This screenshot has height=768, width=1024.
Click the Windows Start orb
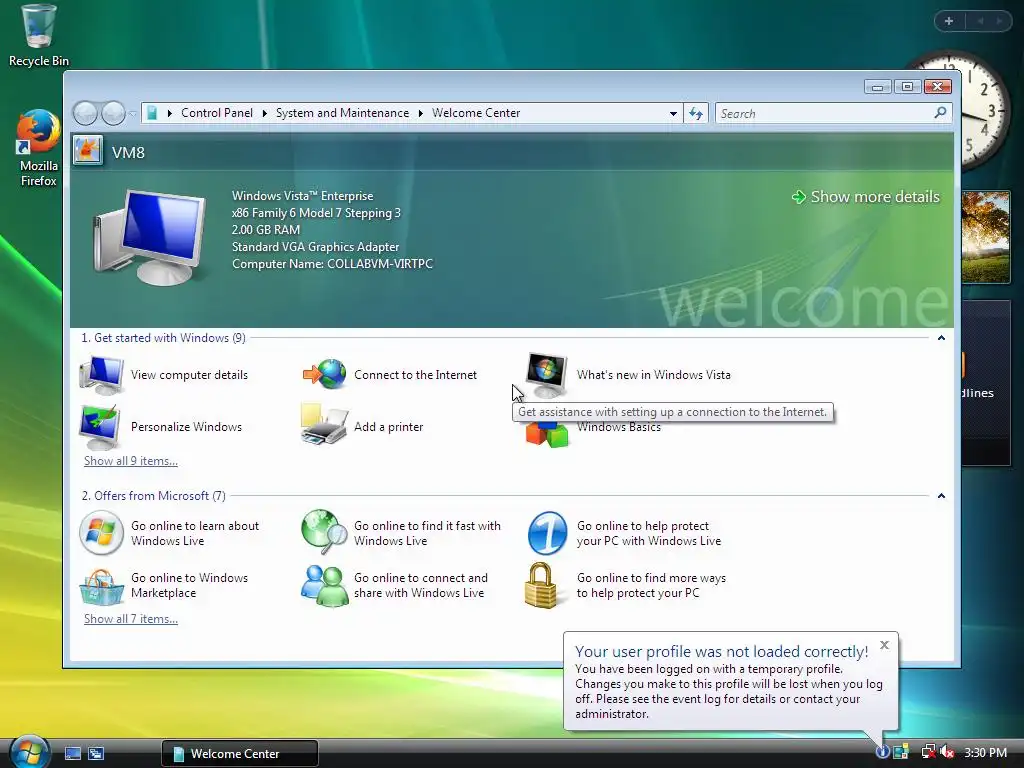(x=29, y=752)
